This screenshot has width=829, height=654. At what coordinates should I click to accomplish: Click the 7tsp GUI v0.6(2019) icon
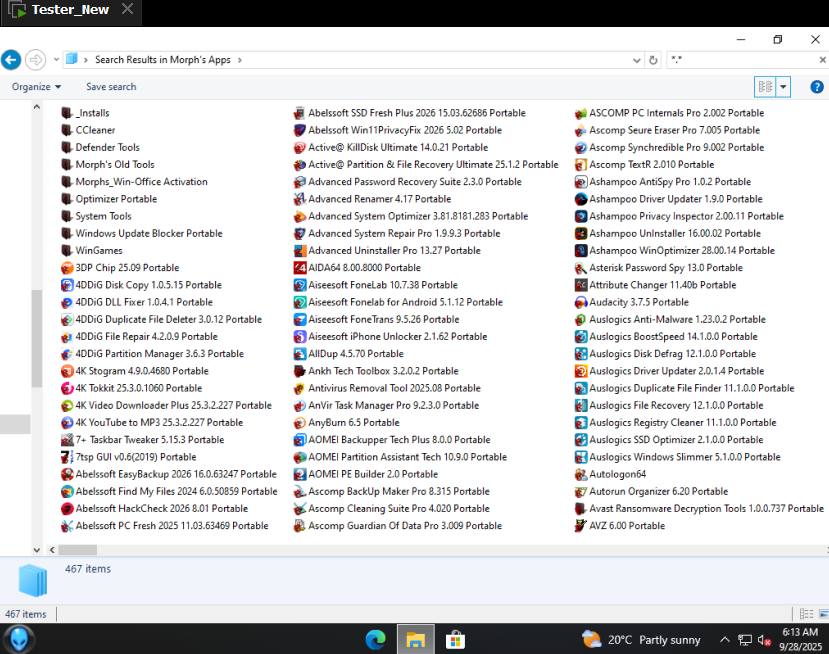click(x=67, y=457)
